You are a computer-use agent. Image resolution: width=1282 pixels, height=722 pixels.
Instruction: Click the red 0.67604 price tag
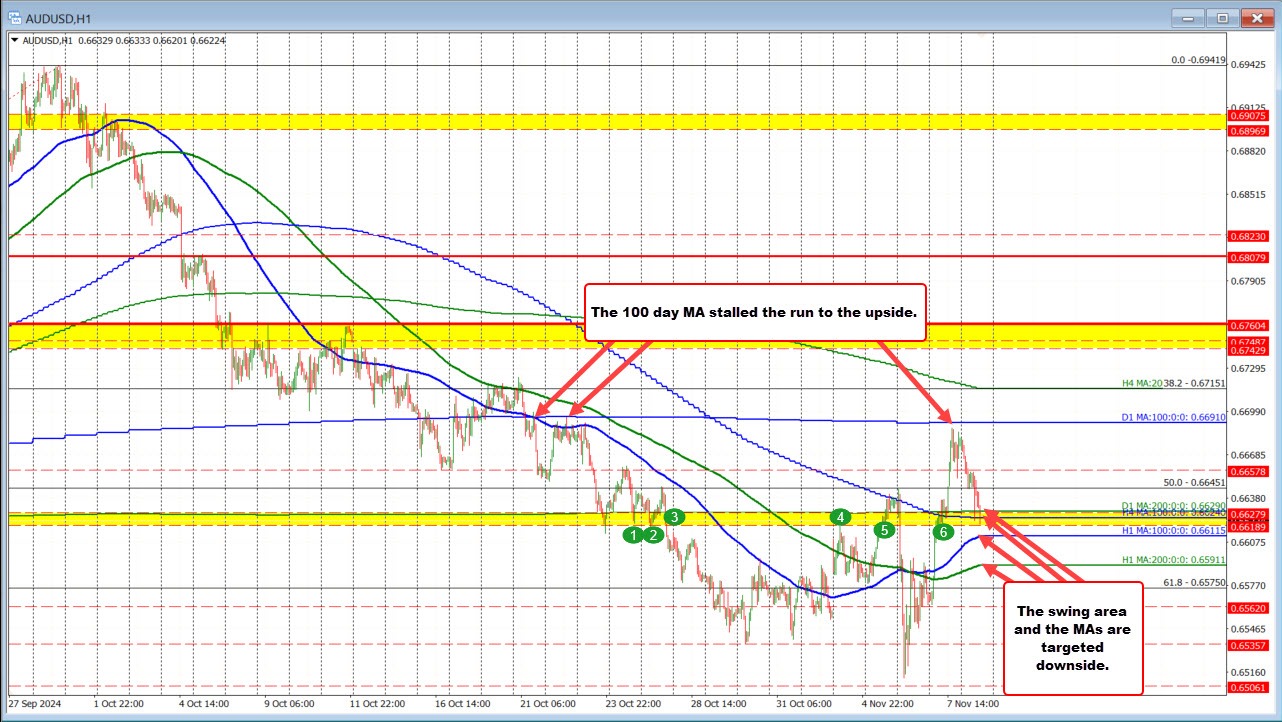[1246, 325]
